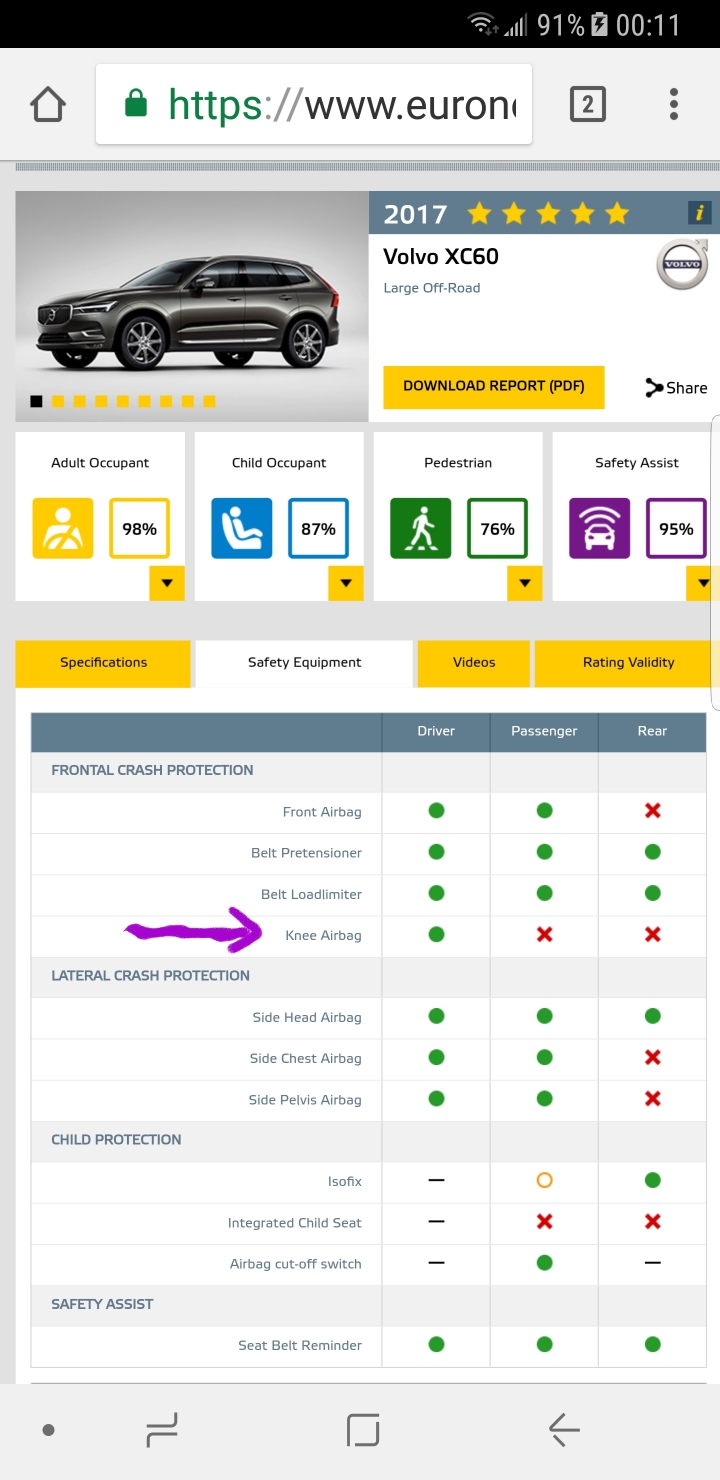Click the 76% Pedestrian score
This screenshot has width=720, height=1480.
tap(497, 528)
